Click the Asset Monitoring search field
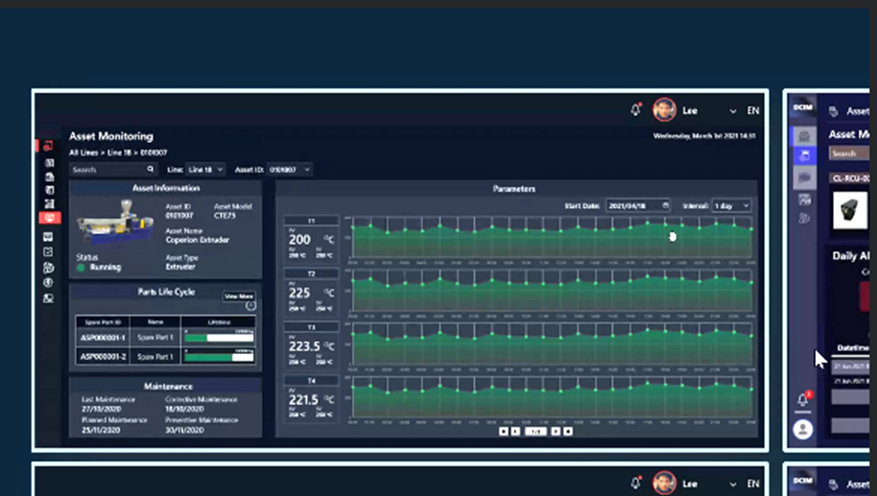Screen dimensions: 877x496 105,170
